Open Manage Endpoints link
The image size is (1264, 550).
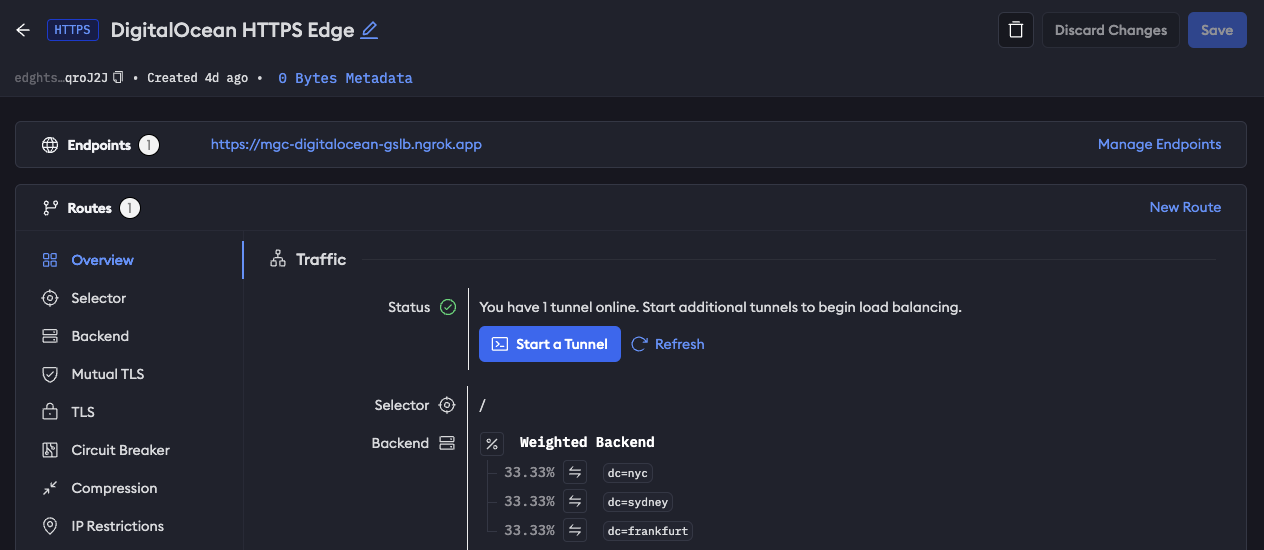click(x=1159, y=144)
